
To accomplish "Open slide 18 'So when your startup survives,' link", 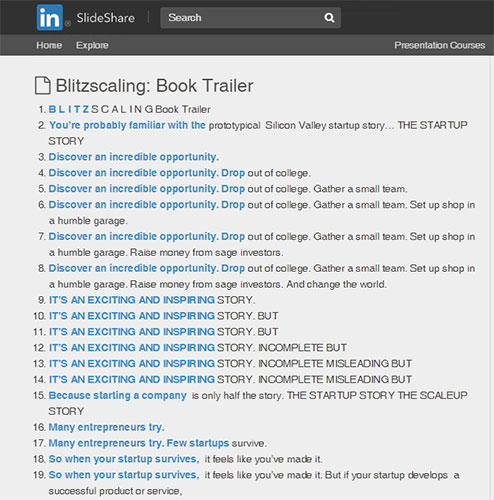I will tap(124, 459).
